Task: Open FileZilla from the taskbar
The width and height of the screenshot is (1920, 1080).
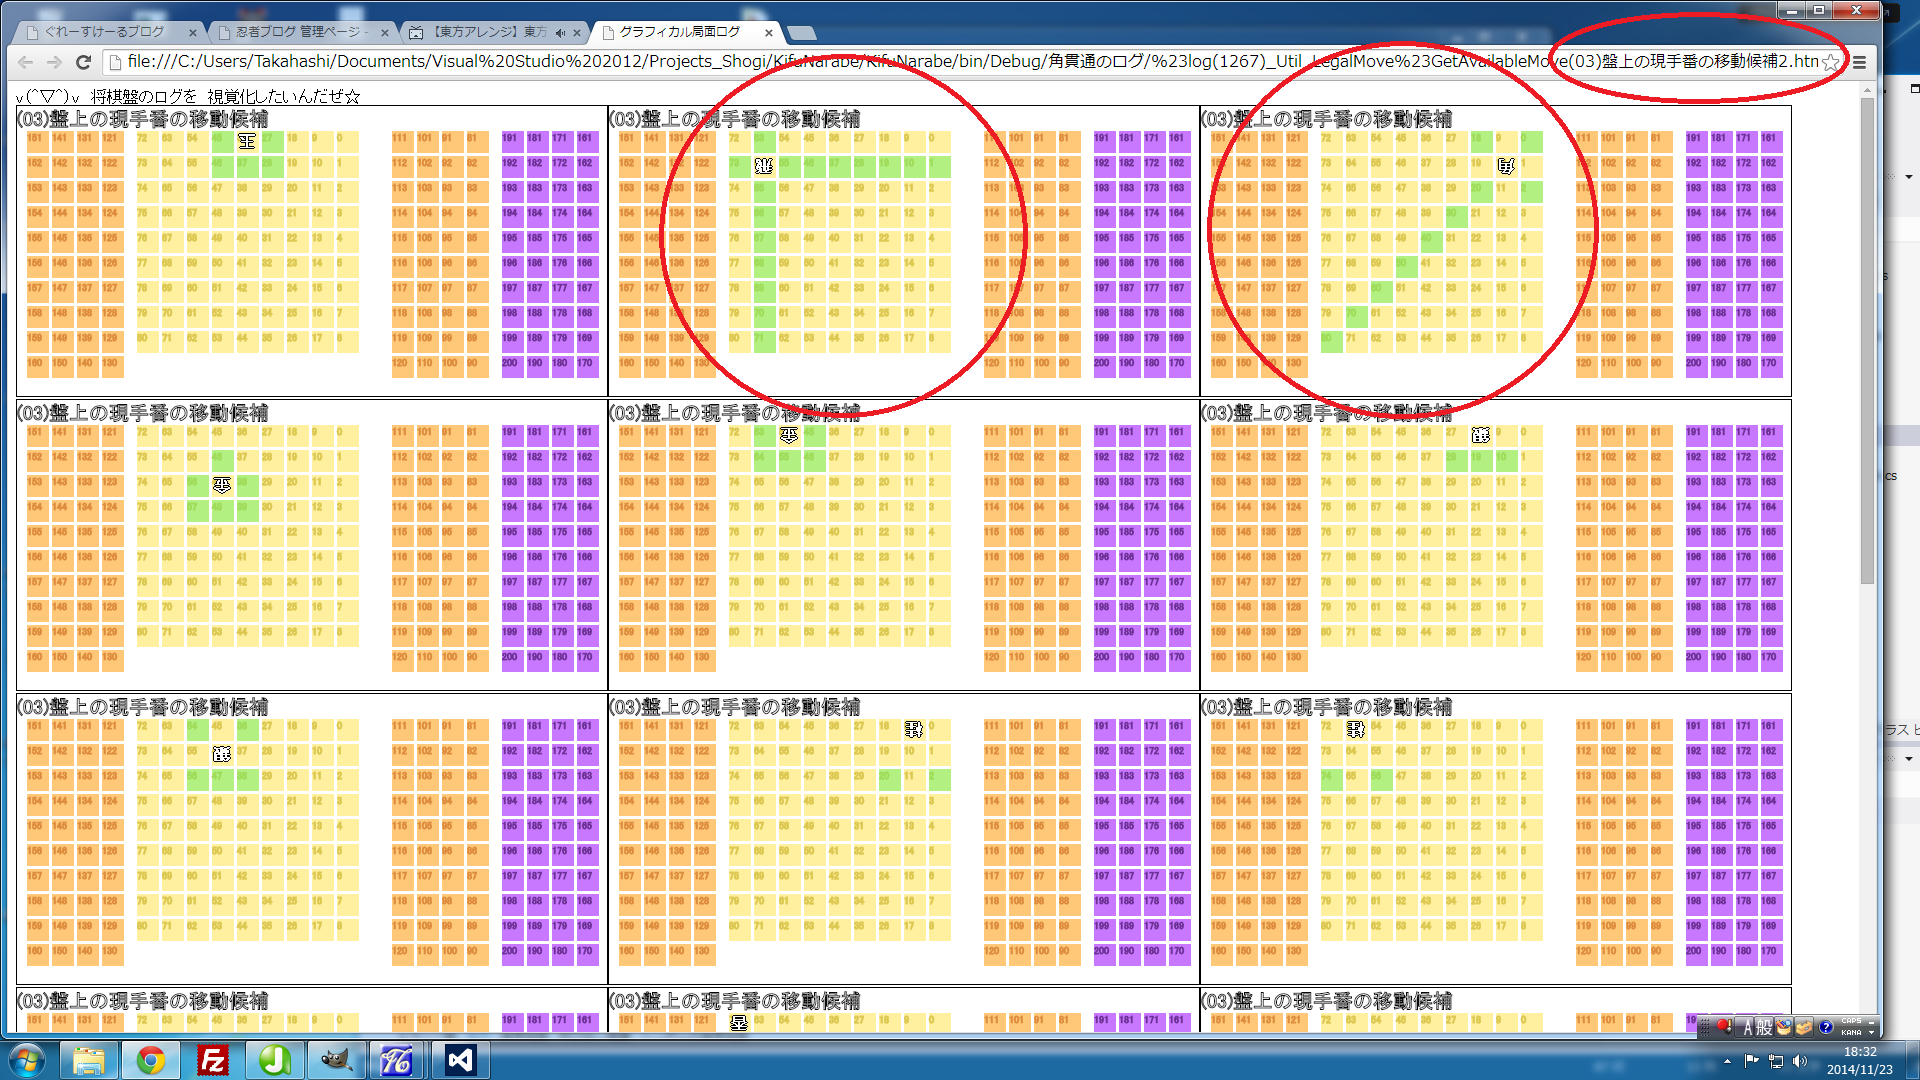Action: [x=213, y=1060]
